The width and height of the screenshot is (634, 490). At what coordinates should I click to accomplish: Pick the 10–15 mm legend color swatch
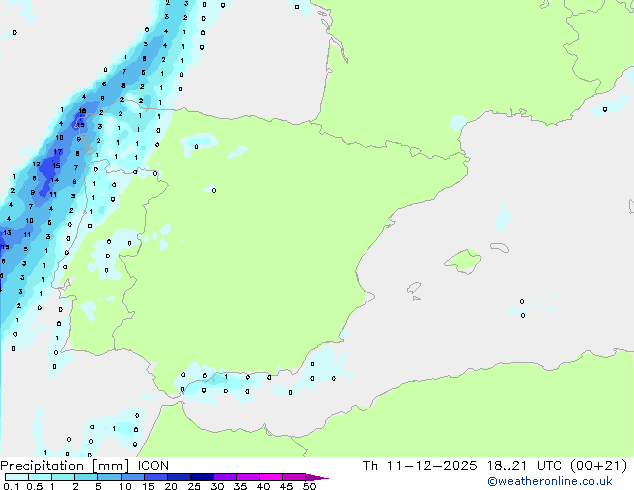pyautogui.click(x=132, y=477)
